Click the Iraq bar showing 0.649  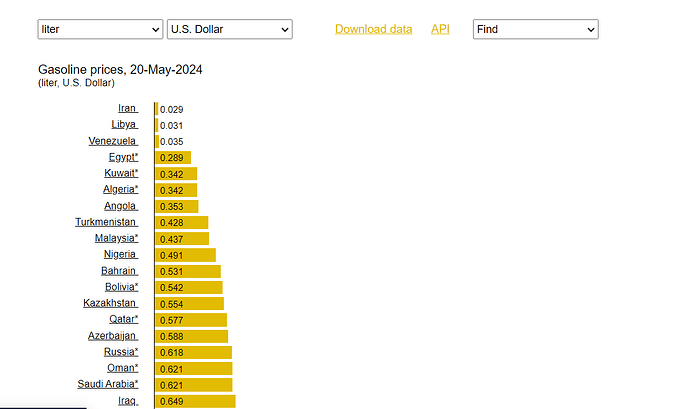[195, 401]
